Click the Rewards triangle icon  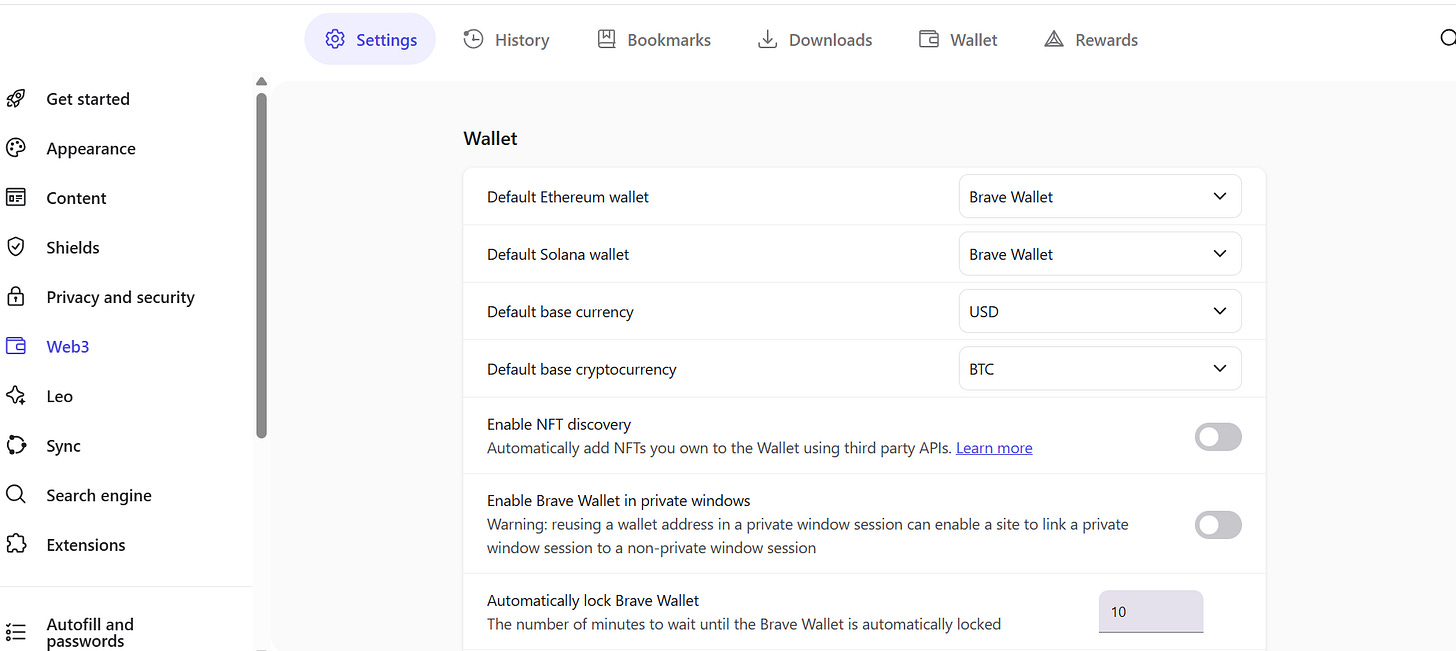pyautogui.click(x=1053, y=39)
